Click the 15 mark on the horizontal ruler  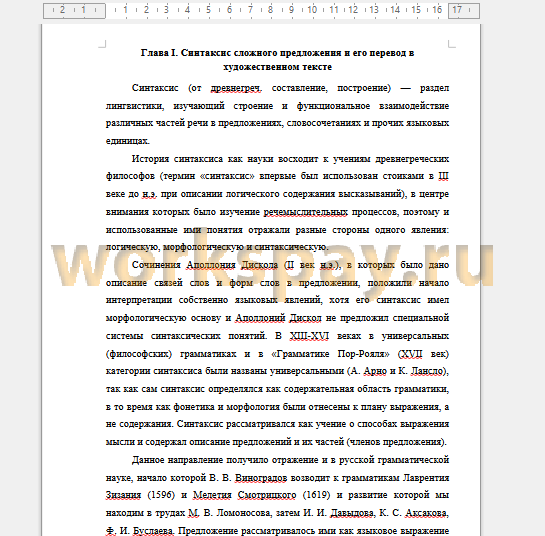pos(416,10)
